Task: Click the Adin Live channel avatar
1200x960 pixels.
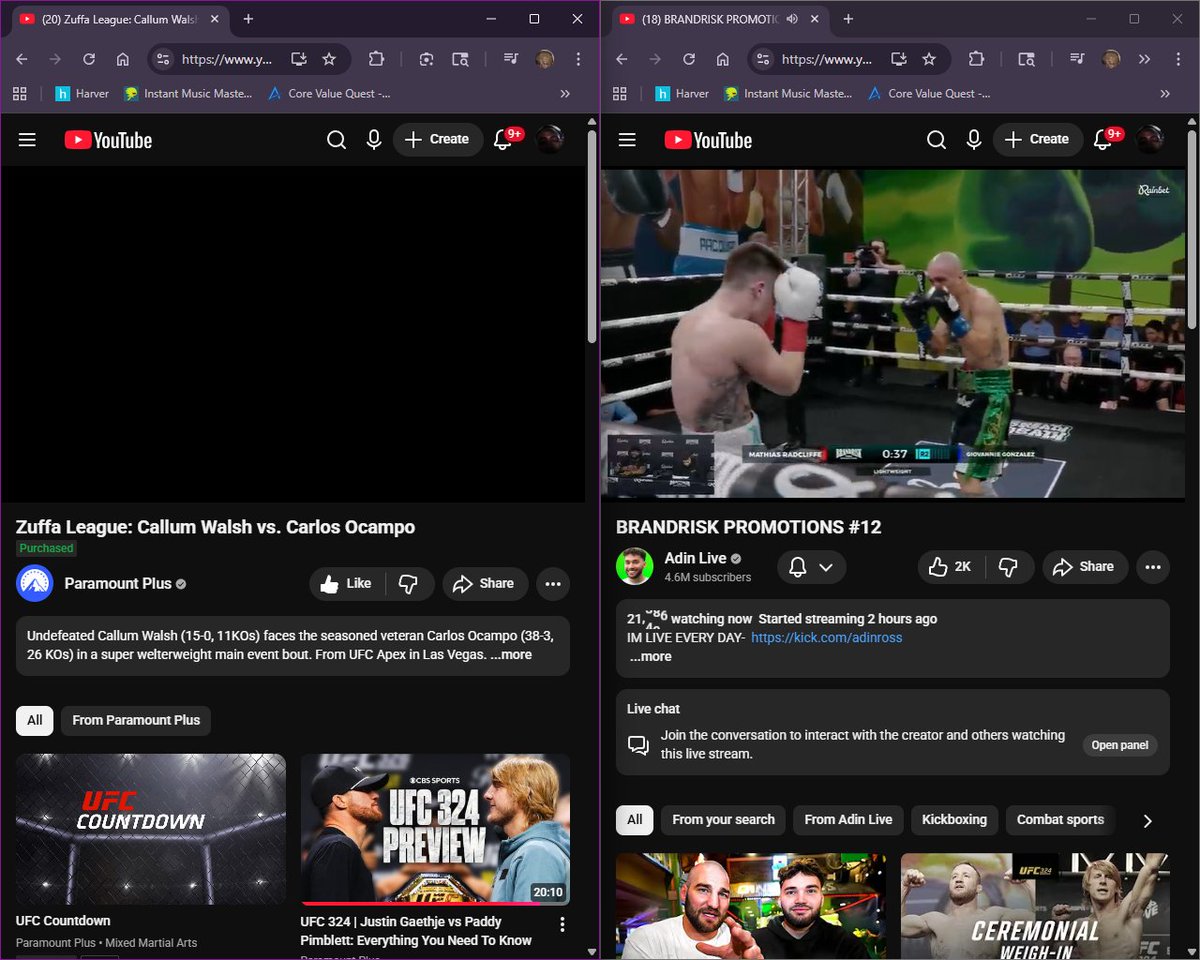Action: click(634, 567)
